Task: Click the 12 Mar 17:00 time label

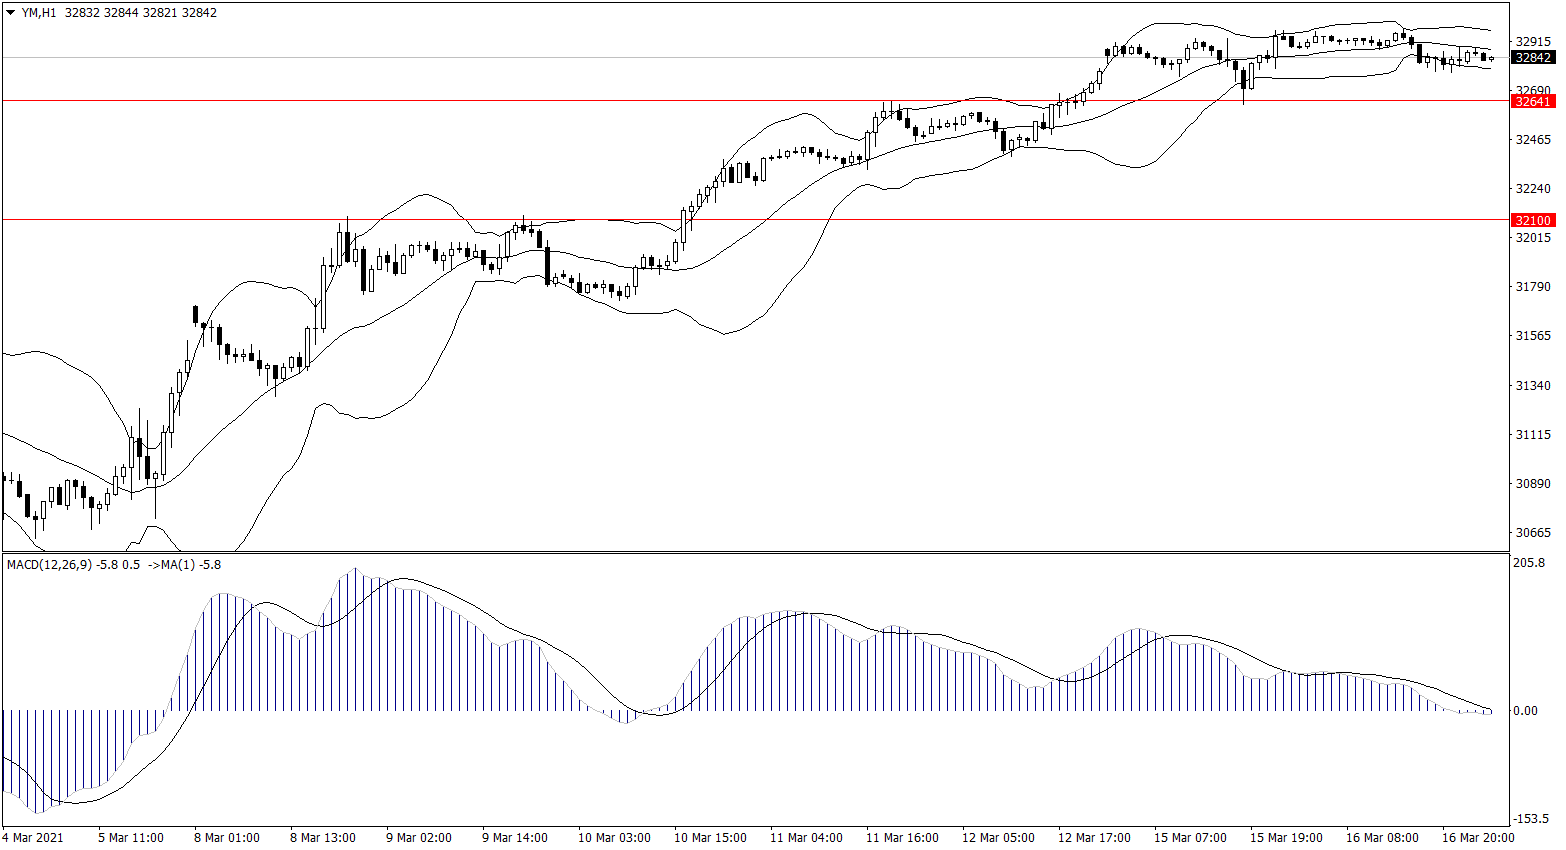Action: 1094,838
